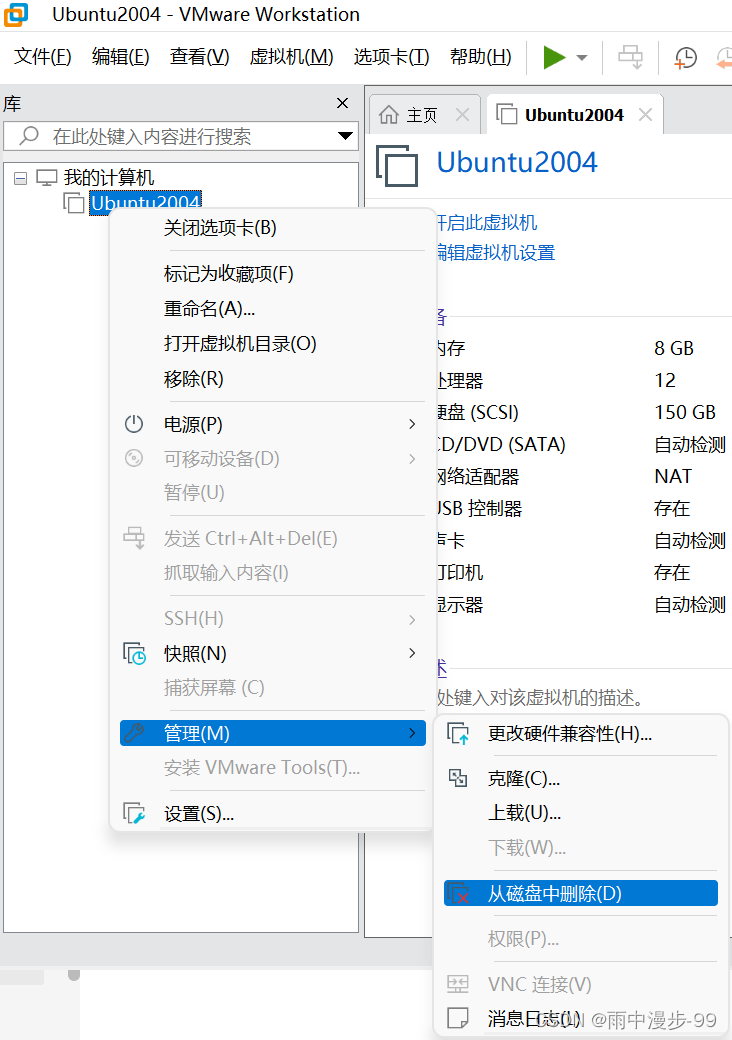Switch to the 主页 home tab

point(422,115)
